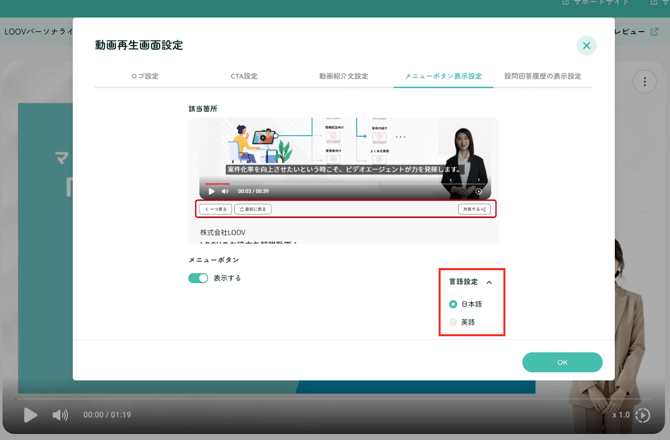
Task: Click the 共有する button in preview
Action: [474, 209]
